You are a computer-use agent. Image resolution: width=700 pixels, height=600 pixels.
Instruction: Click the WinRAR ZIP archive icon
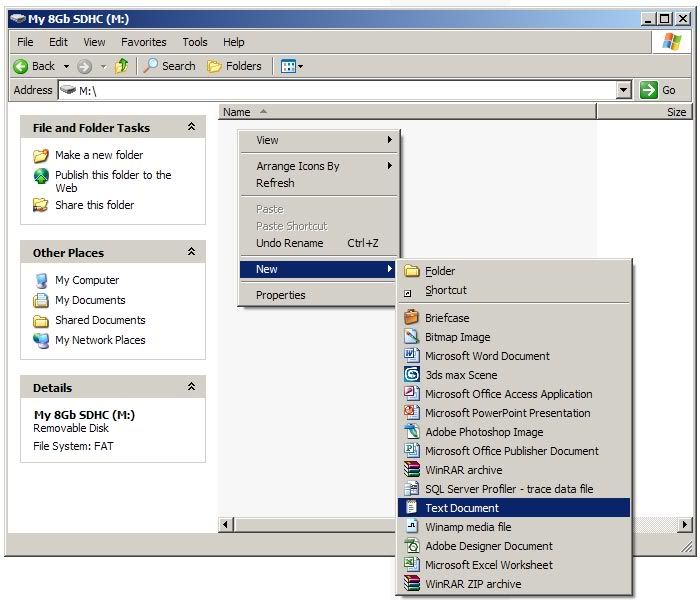(412, 583)
